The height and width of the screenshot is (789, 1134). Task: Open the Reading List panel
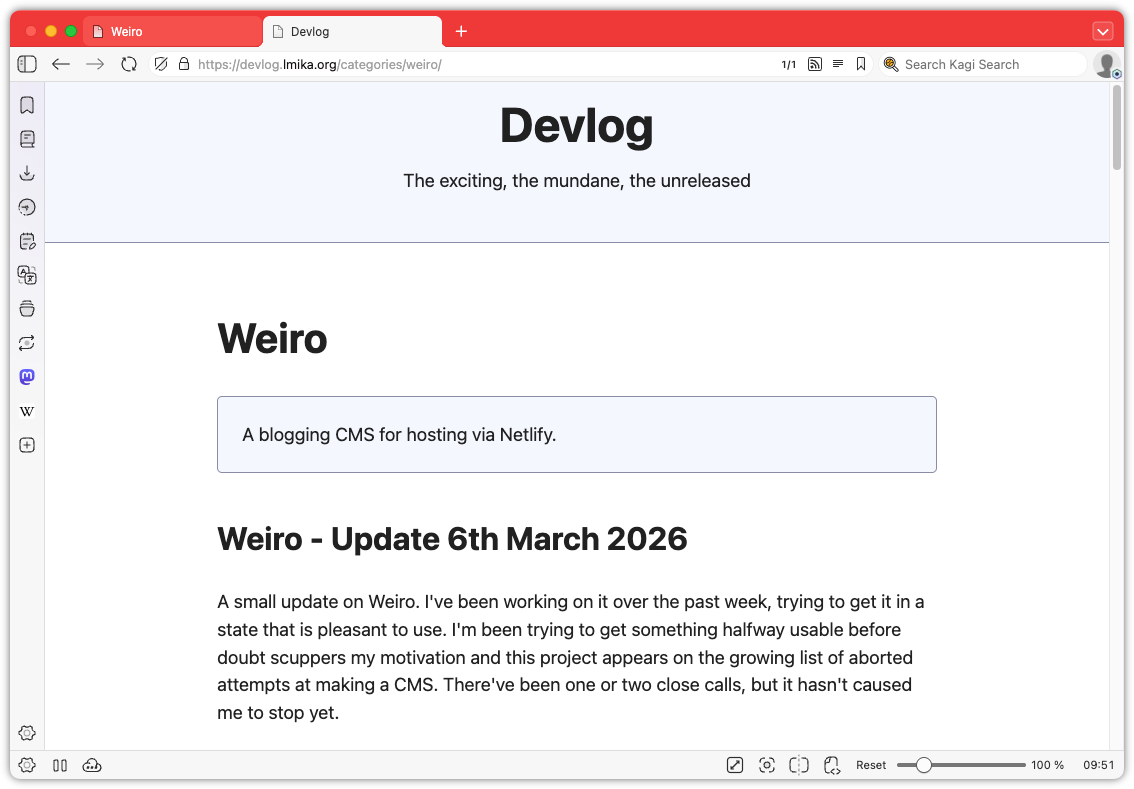point(27,139)
